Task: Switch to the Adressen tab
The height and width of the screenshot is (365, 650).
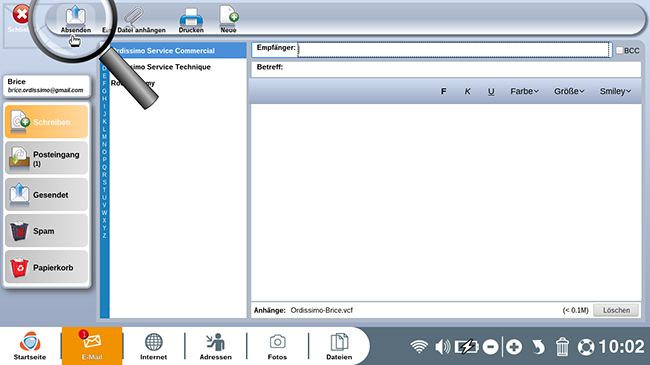Action: click(216, 346)
